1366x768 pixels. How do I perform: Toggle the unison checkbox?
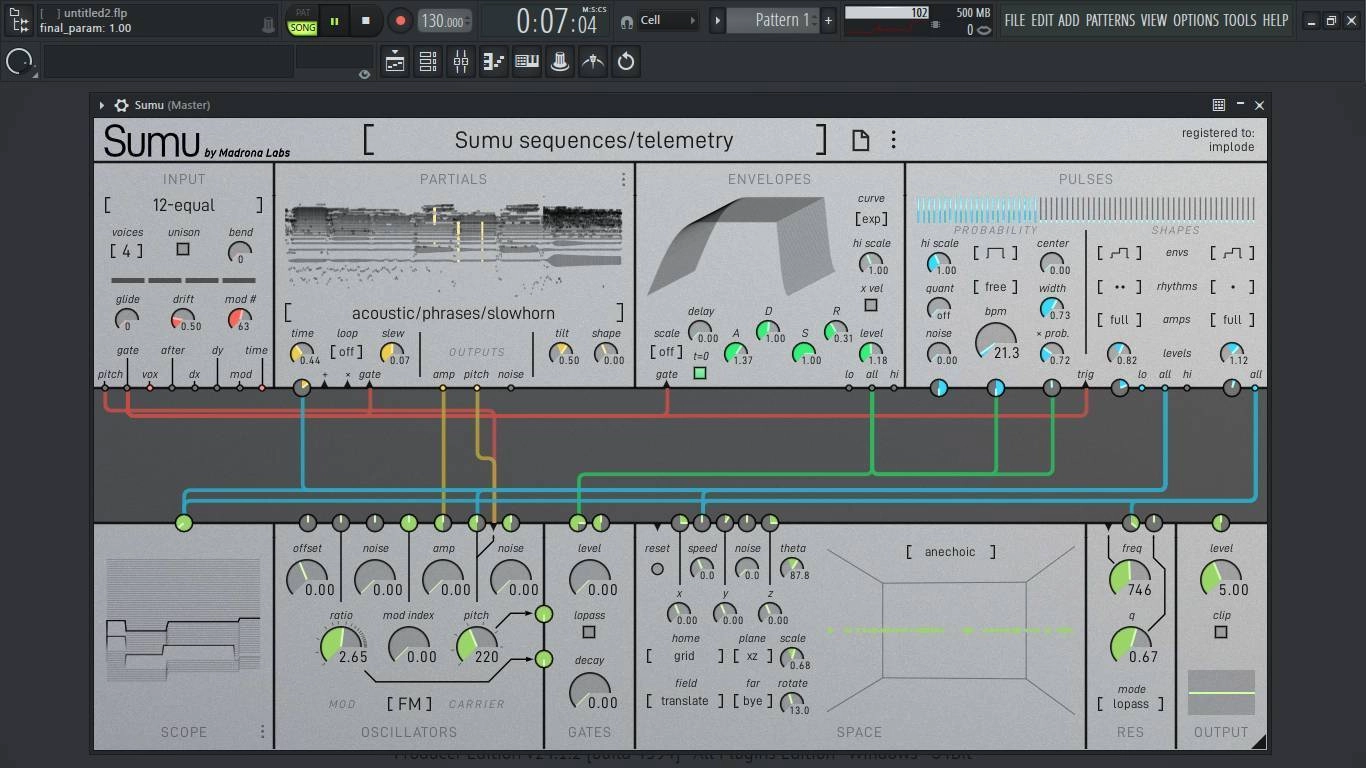[x=183, y=249]
